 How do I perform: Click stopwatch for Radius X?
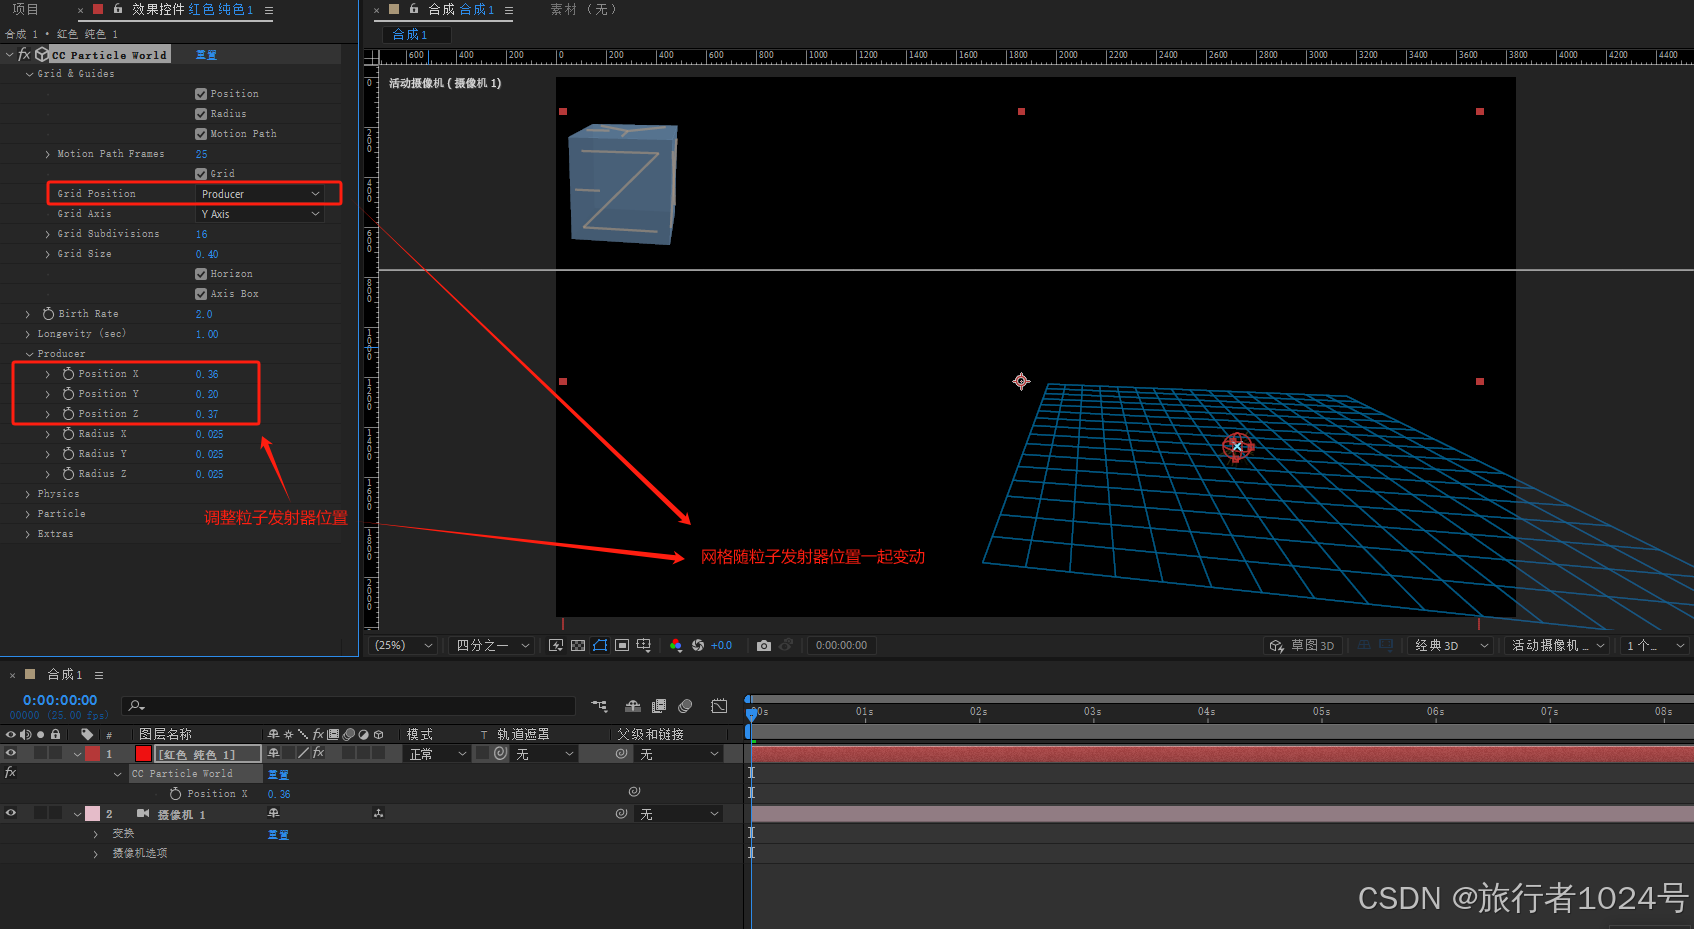tap(68, 434)
